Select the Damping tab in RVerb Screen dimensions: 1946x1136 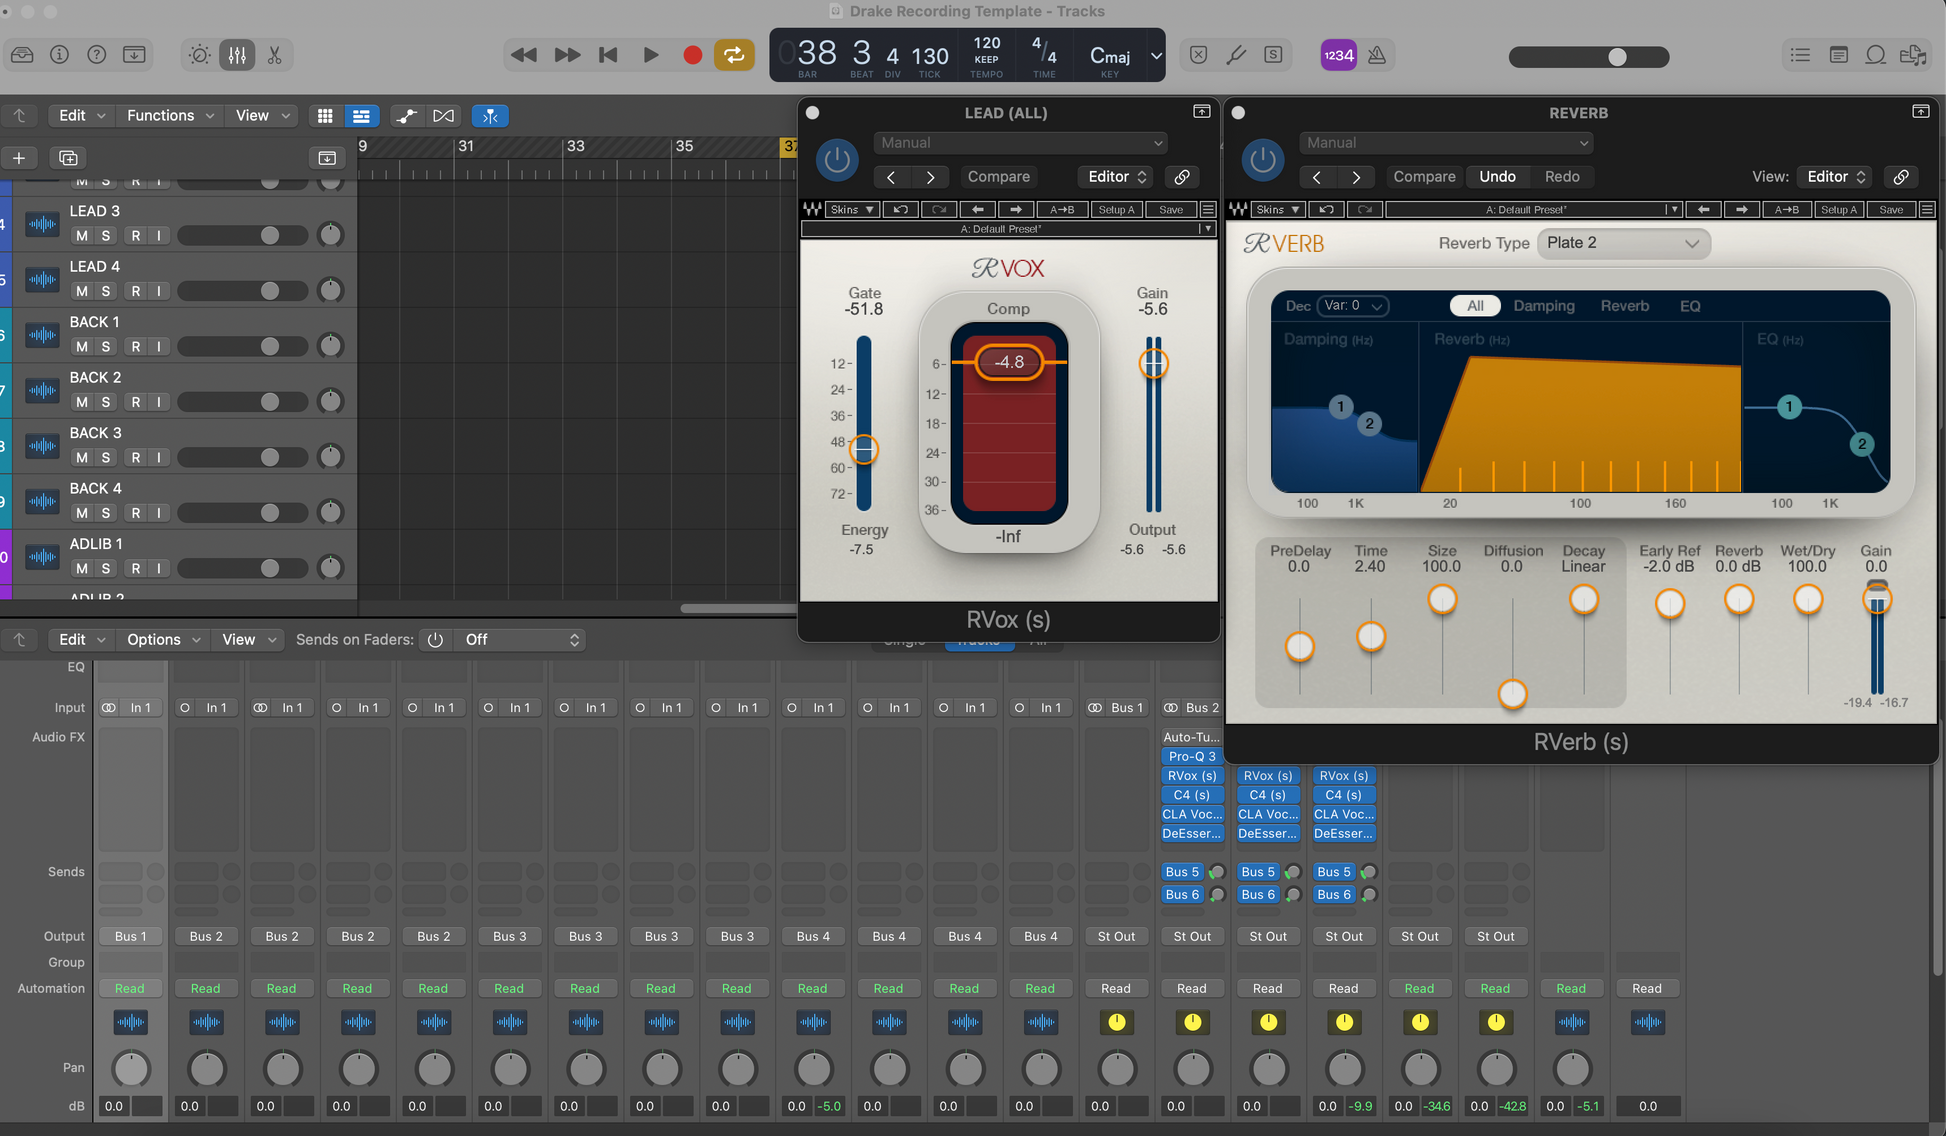pyautogui.click(x=1543, y=306)
